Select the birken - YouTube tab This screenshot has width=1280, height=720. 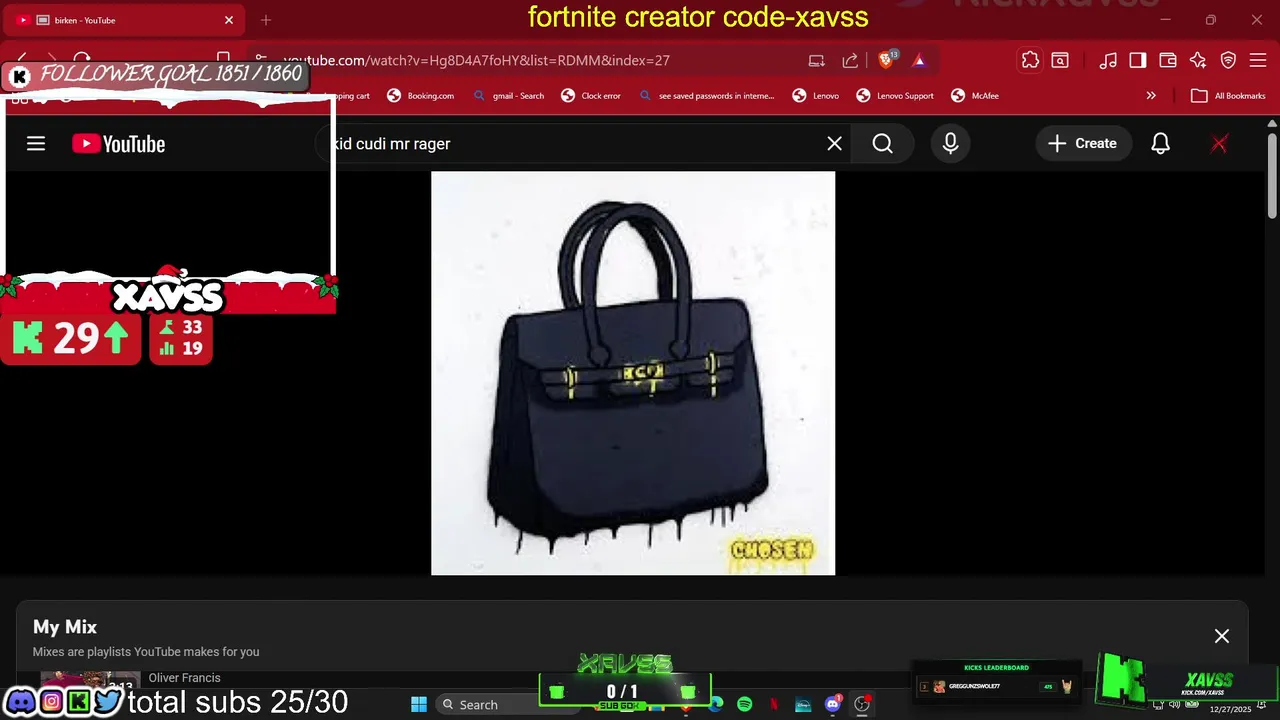[125, 20]
